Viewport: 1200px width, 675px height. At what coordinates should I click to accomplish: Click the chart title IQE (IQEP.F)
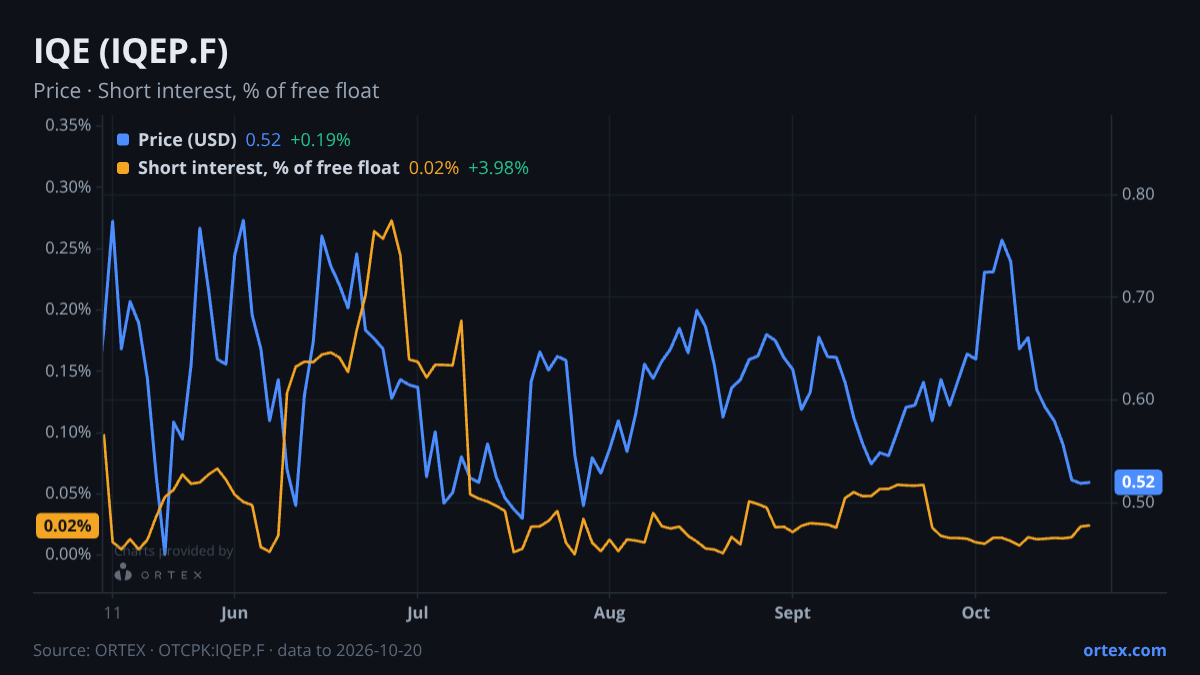(x=131, y=53)
